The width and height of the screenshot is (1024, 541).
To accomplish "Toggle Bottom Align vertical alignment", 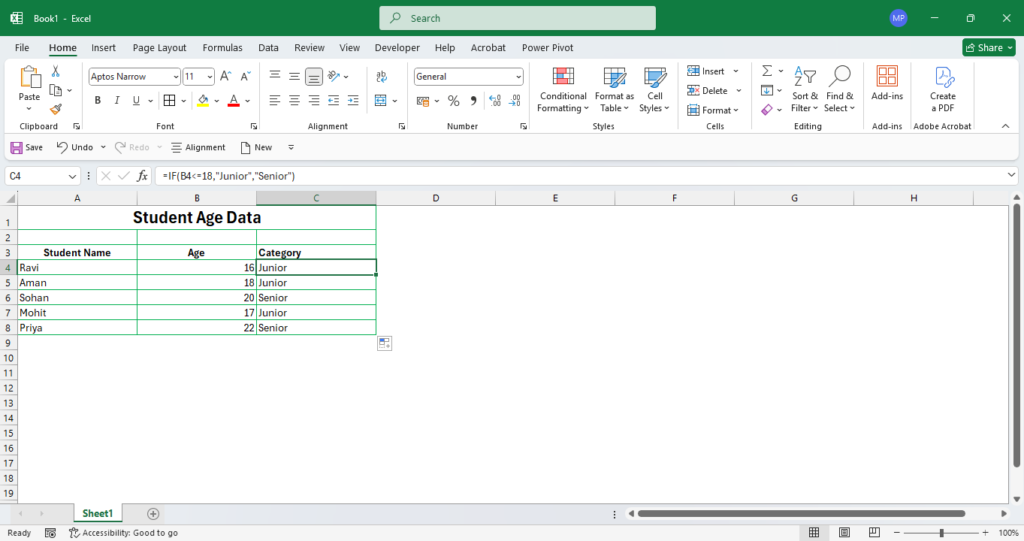I will pos(314,76).
